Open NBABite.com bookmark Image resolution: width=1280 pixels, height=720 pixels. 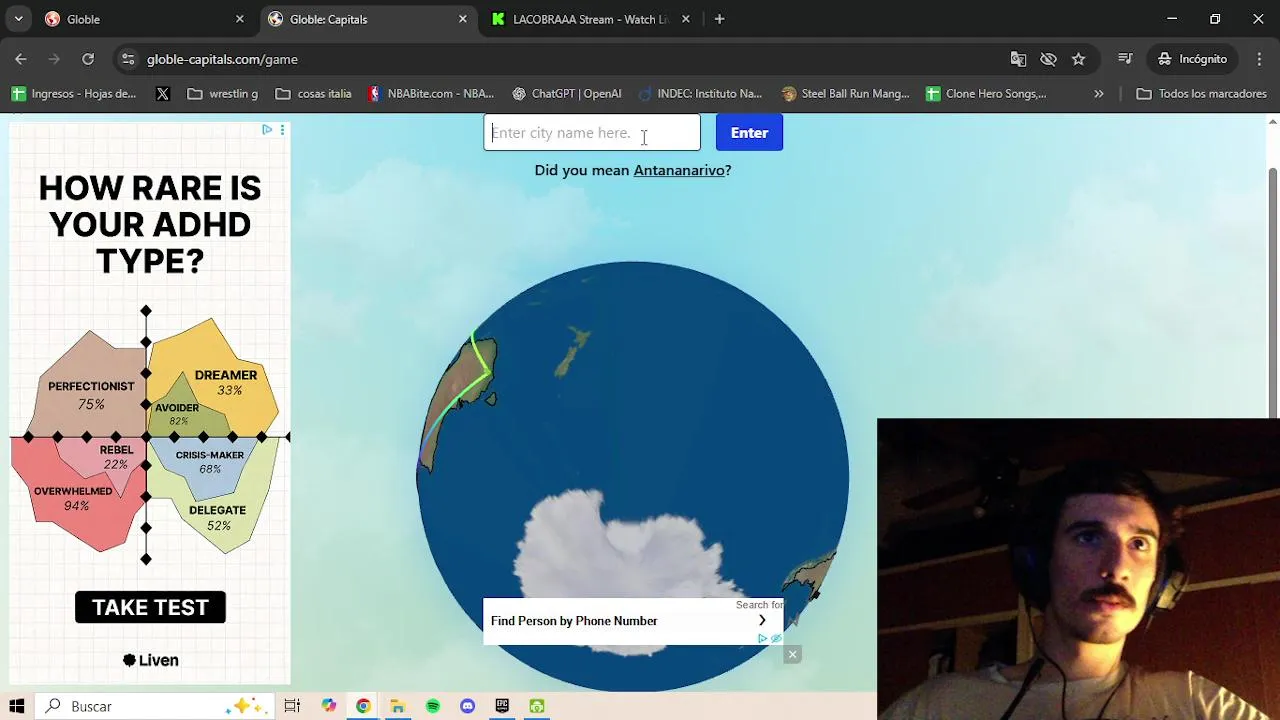pyautogui.click(x=430, y=94)
